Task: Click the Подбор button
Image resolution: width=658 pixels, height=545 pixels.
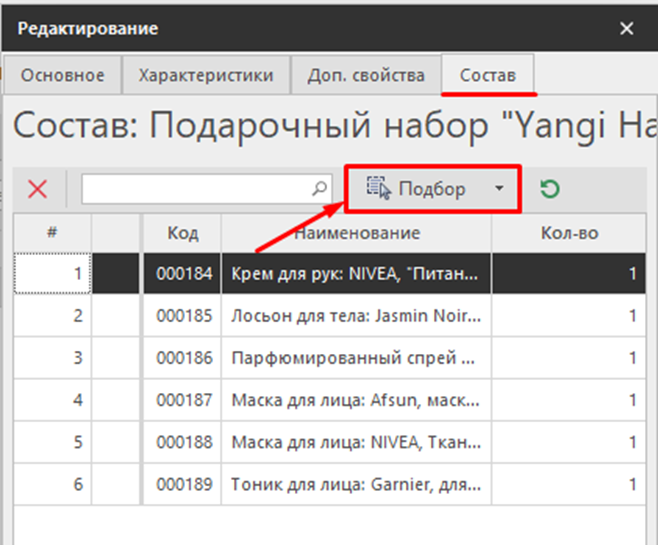Action: click(418, 189)
